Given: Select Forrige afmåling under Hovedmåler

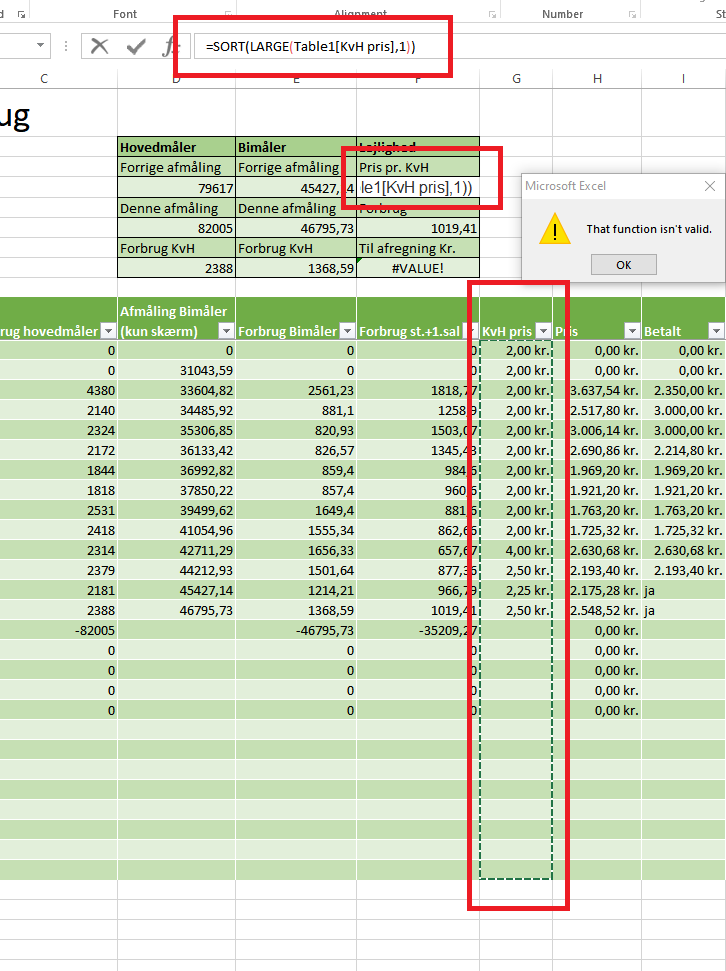Looking at the screenshot, I should pyautogui.click(x=177, y=167).
